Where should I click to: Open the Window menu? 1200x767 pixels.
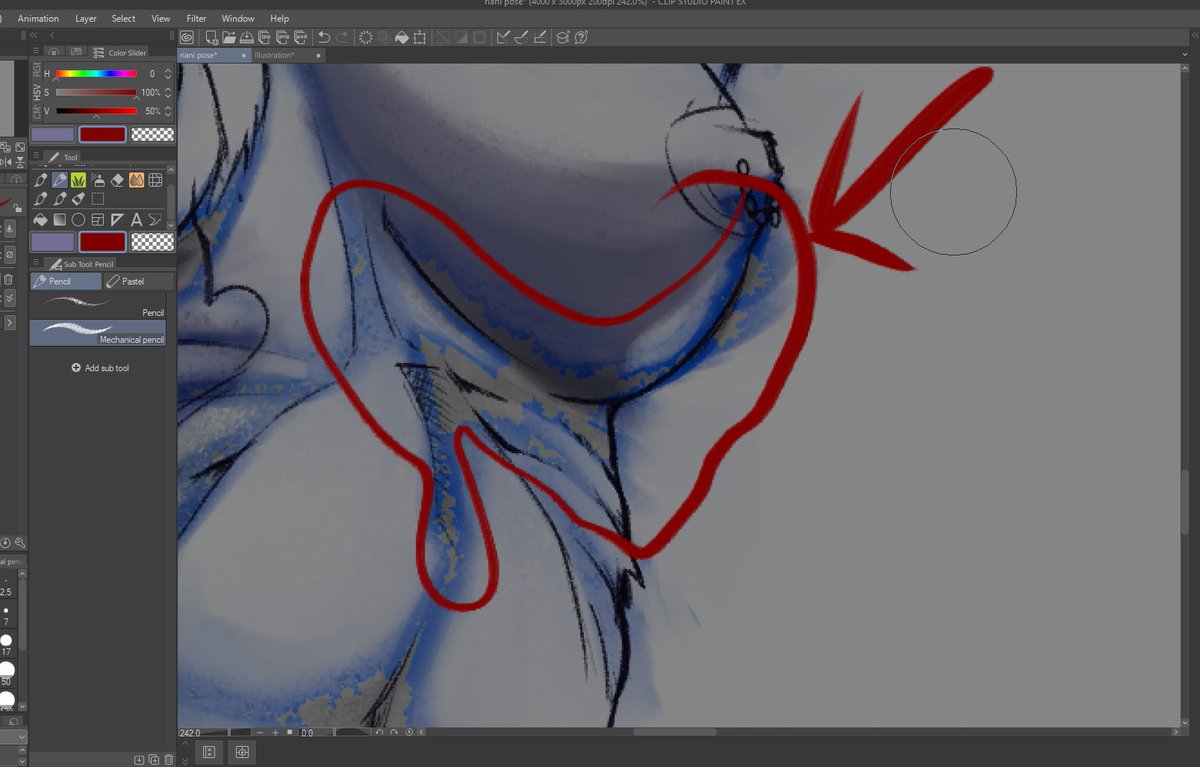[238, 18]
